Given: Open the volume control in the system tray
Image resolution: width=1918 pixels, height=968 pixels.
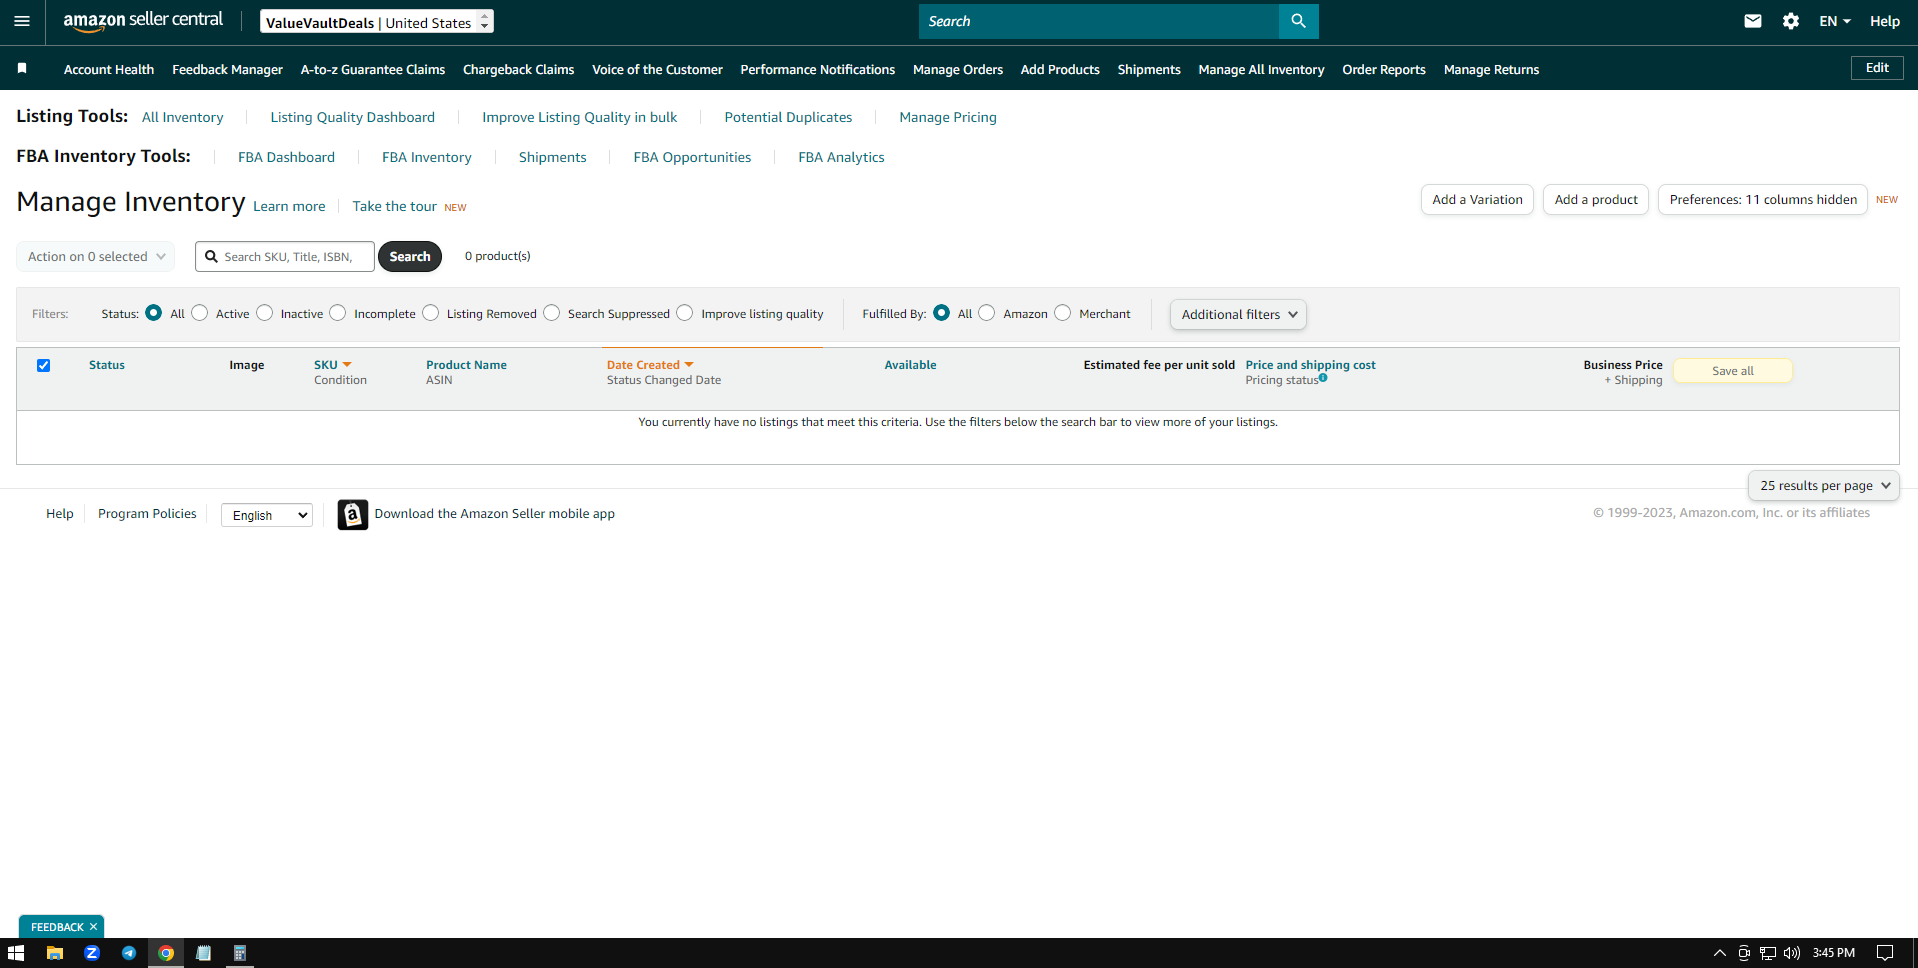Looking at the screenshot, I should (x=1792, y=953).
